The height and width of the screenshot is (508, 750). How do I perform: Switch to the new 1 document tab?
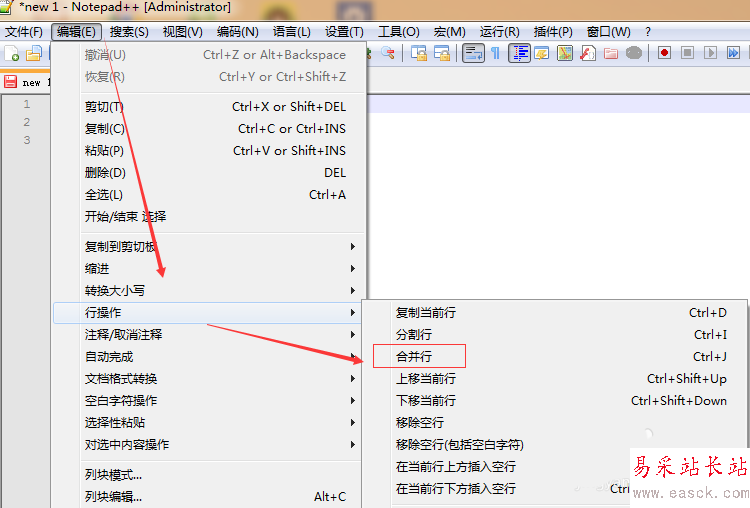[26, 82]
